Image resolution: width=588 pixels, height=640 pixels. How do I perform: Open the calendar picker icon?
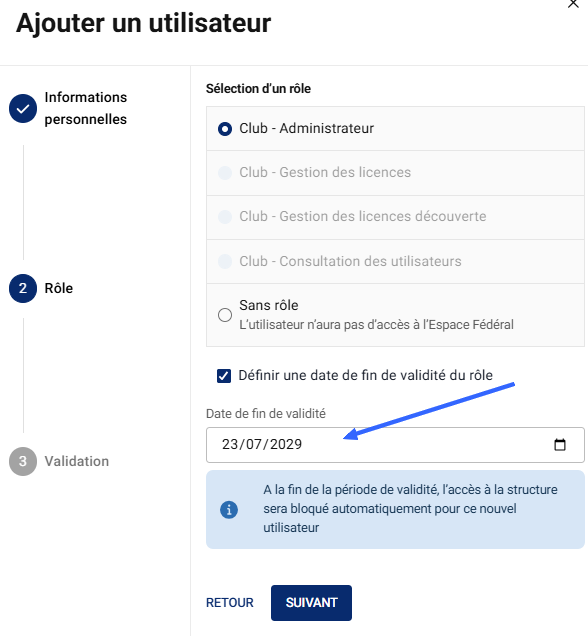559,444
